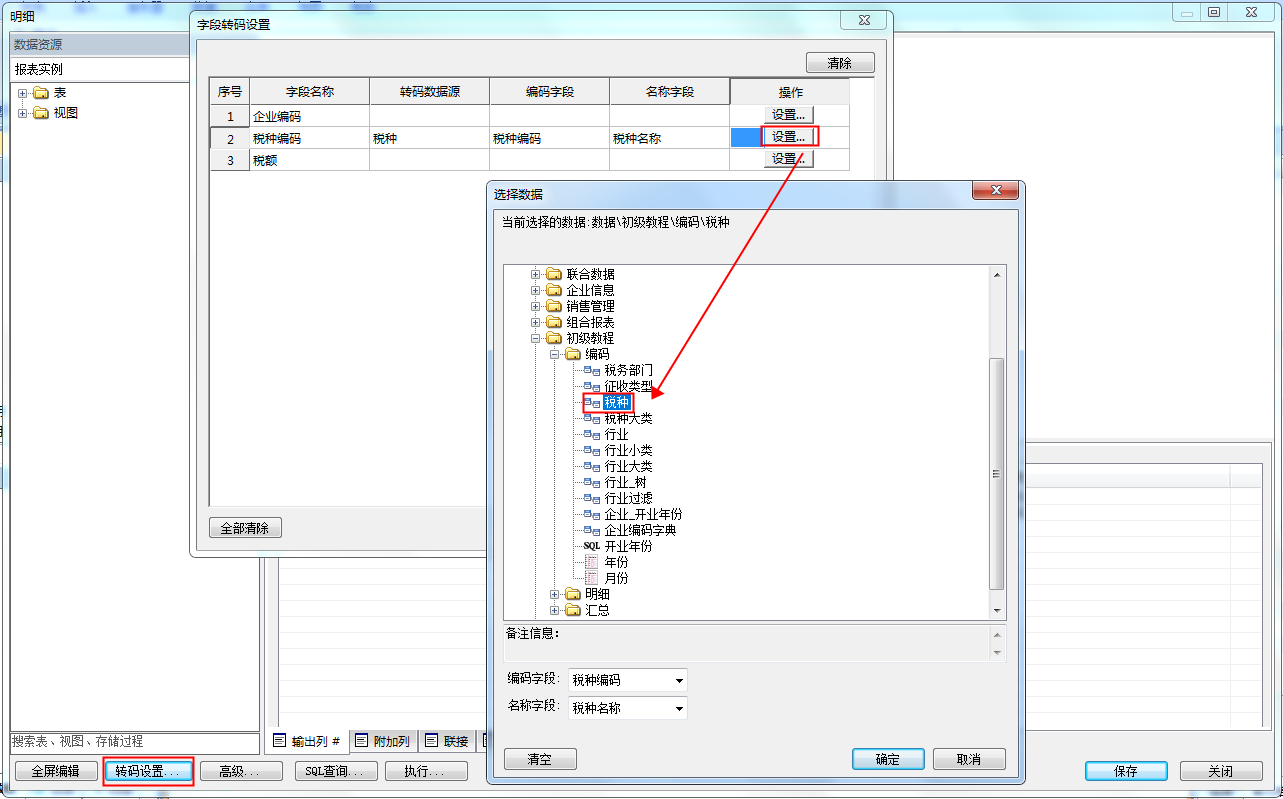Click the 全部清除 button
The width and height of the screenshot is (1283, 799).
tap(245, 528)
